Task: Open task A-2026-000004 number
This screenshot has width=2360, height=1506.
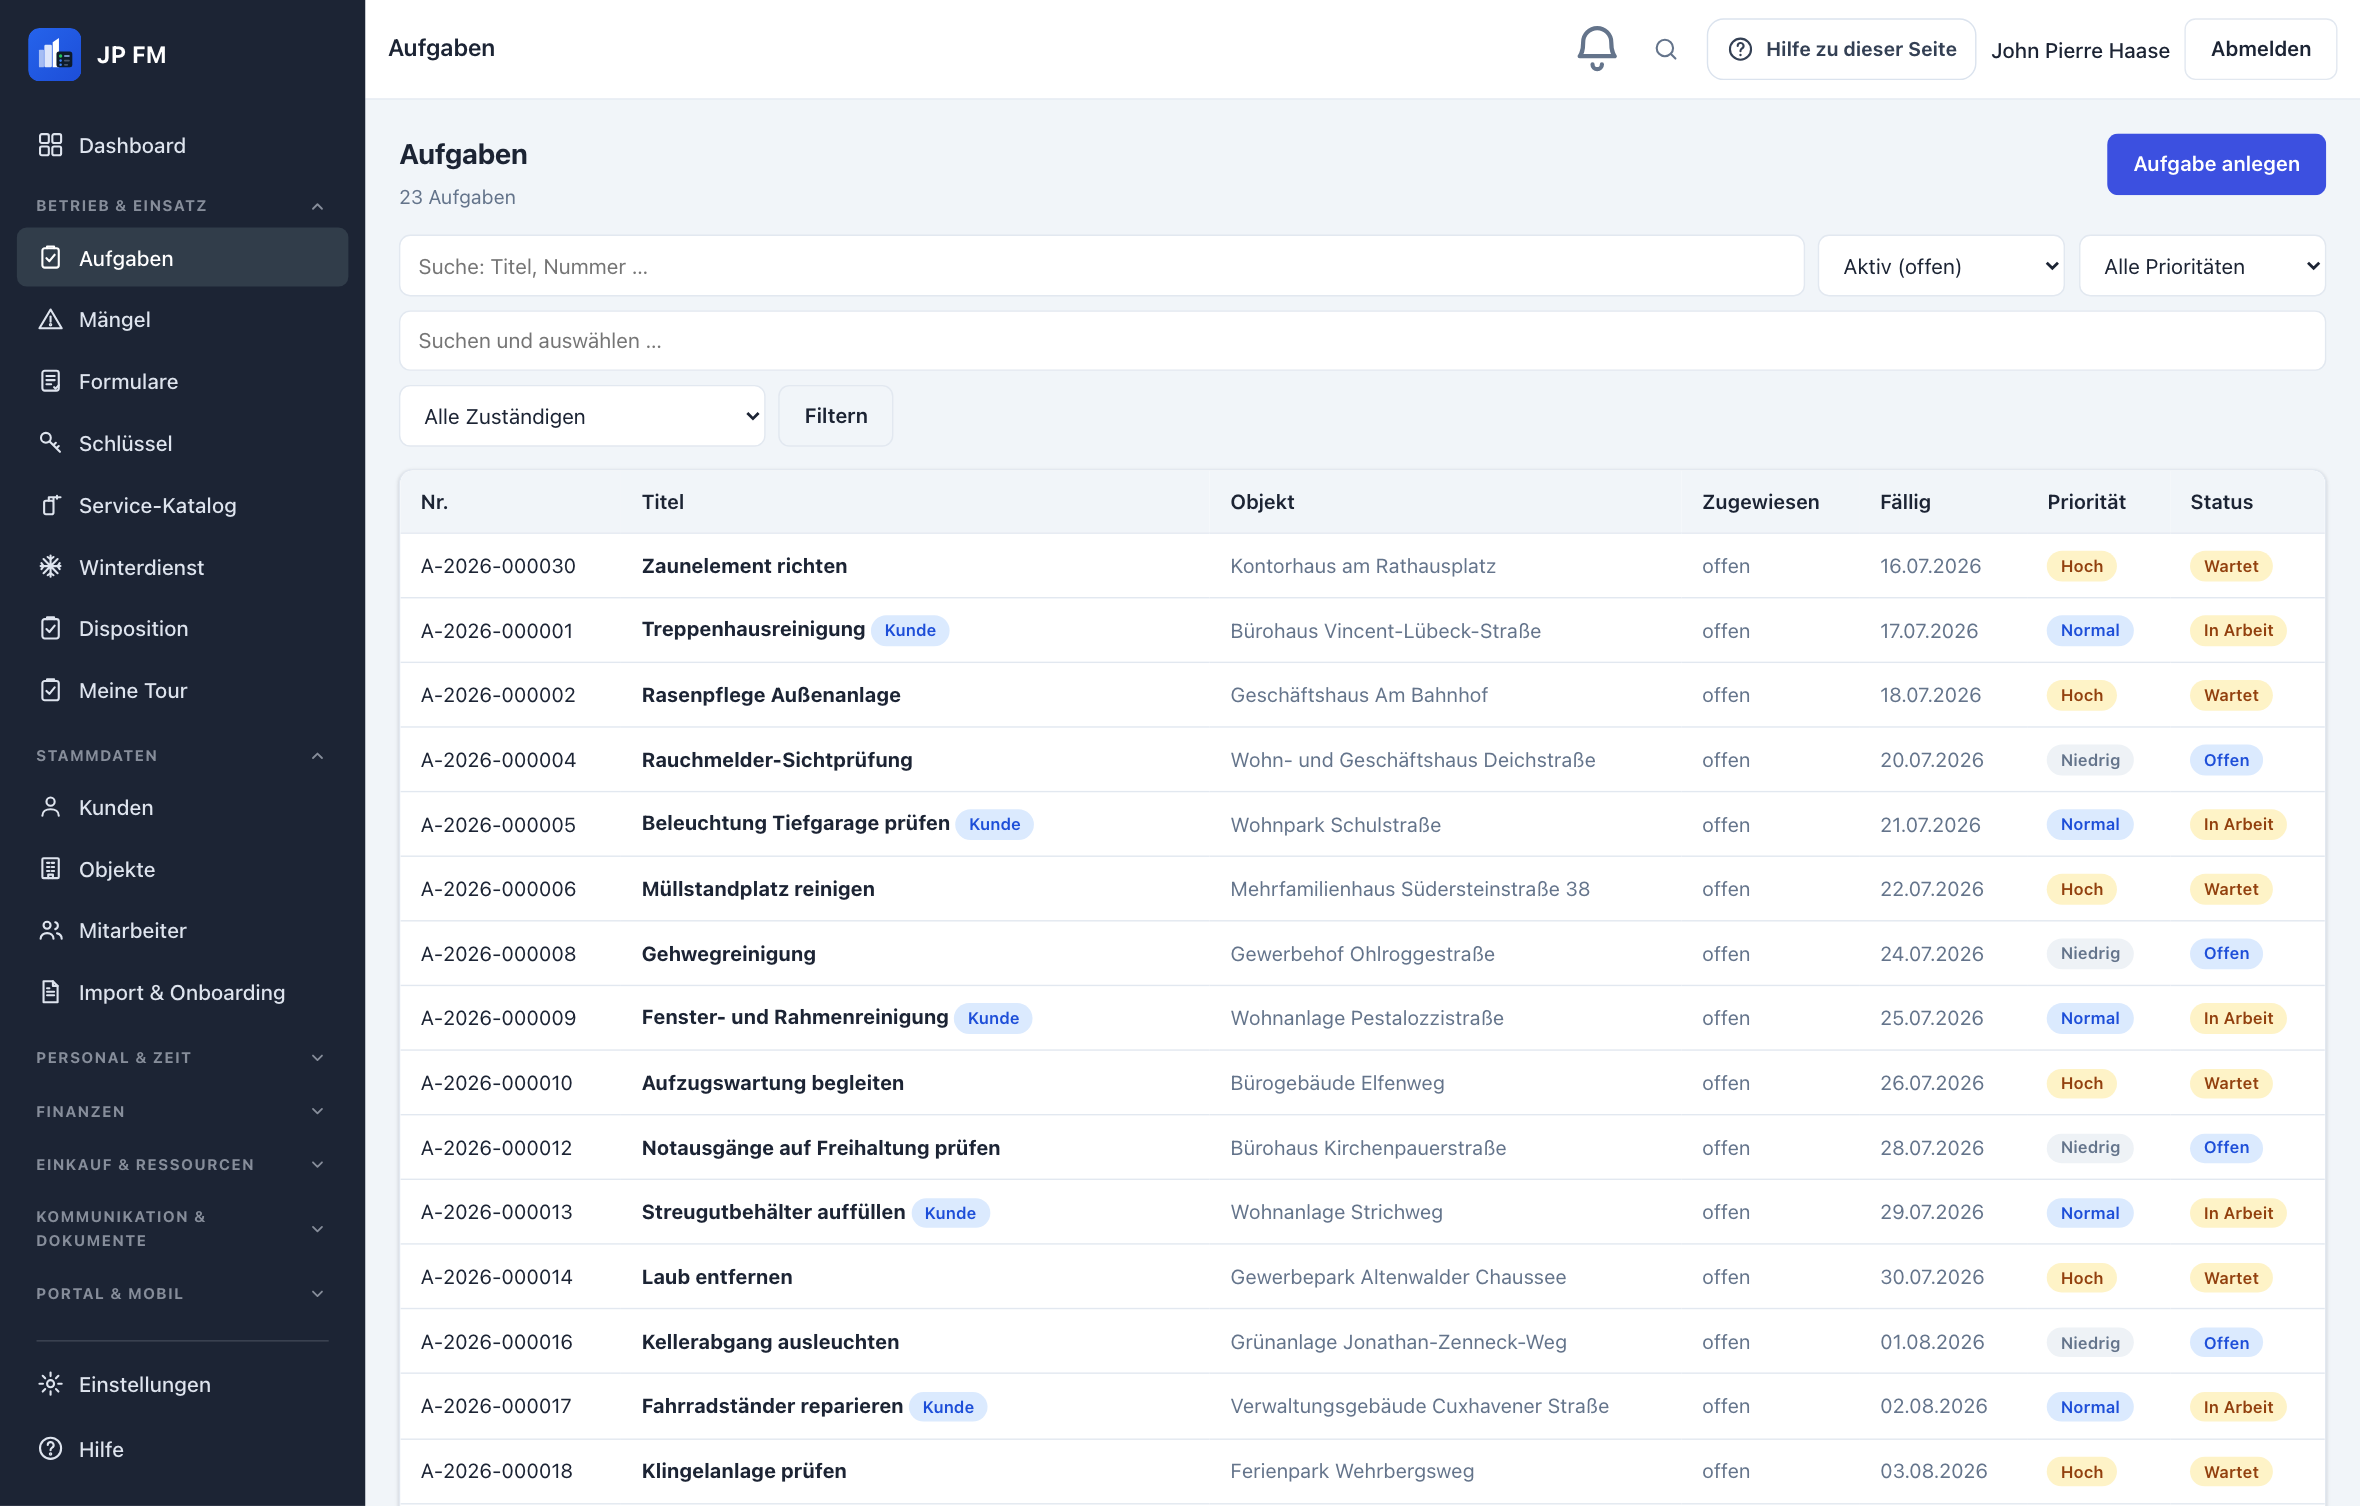Action: click(x=498, y=760)
